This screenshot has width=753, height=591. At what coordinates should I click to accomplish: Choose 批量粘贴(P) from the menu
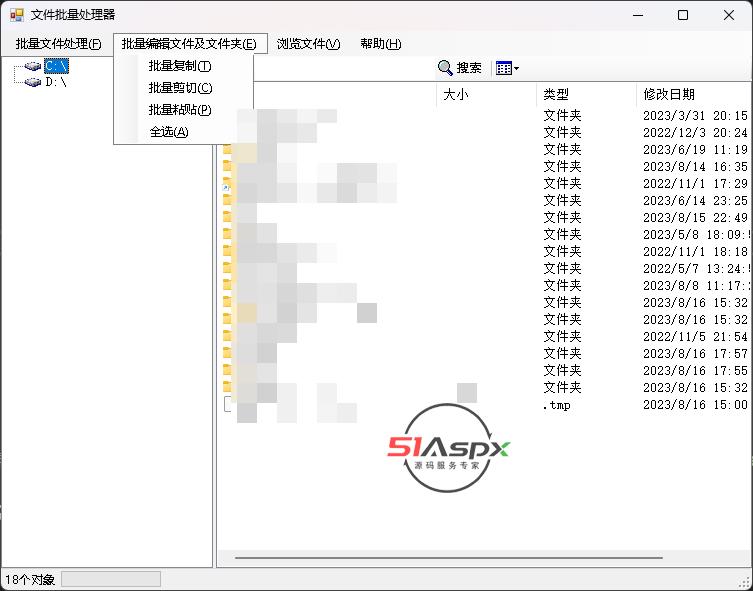[180, 110]
